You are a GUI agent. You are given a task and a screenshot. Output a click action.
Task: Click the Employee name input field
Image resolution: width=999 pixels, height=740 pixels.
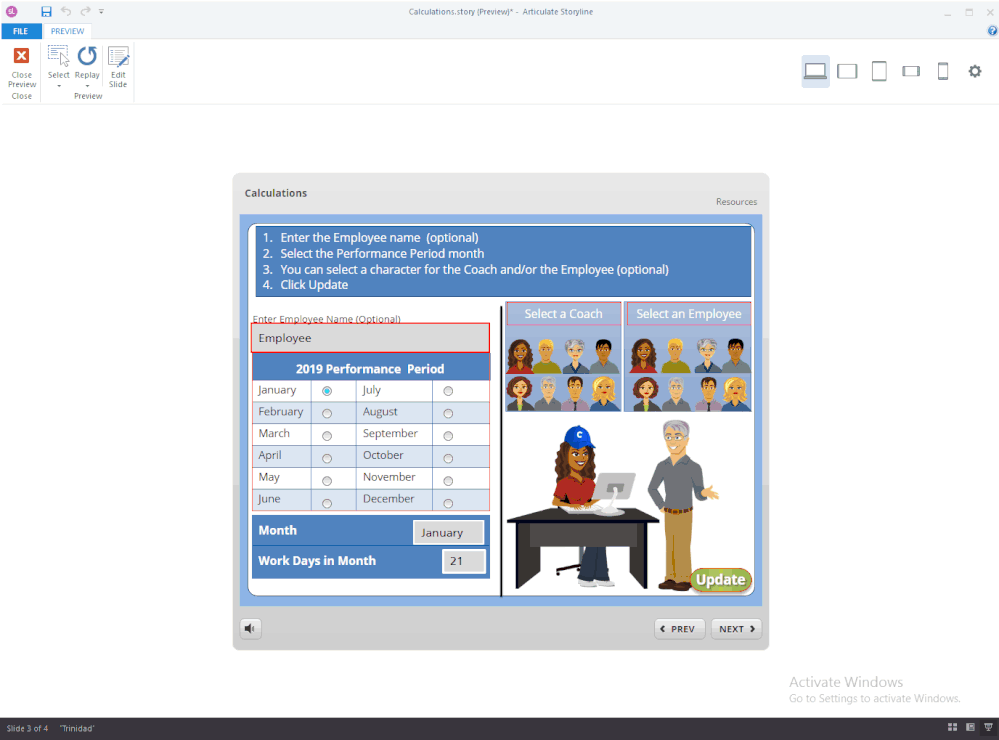point(370,338)
